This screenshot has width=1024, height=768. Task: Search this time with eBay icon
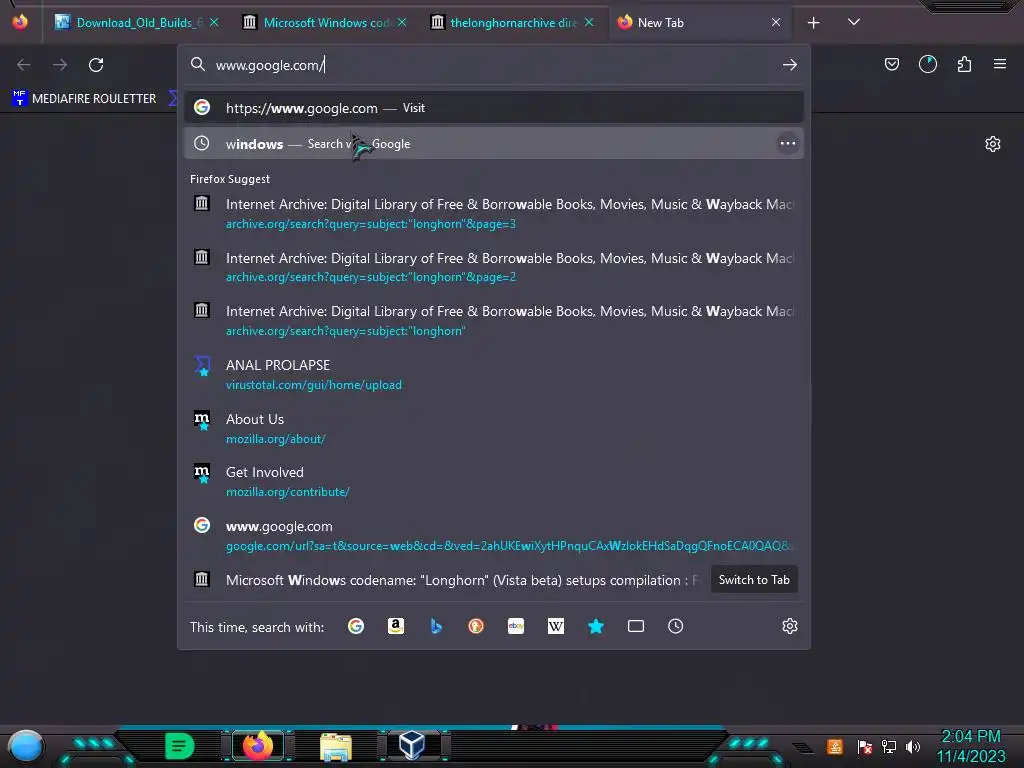click(516, 626)
